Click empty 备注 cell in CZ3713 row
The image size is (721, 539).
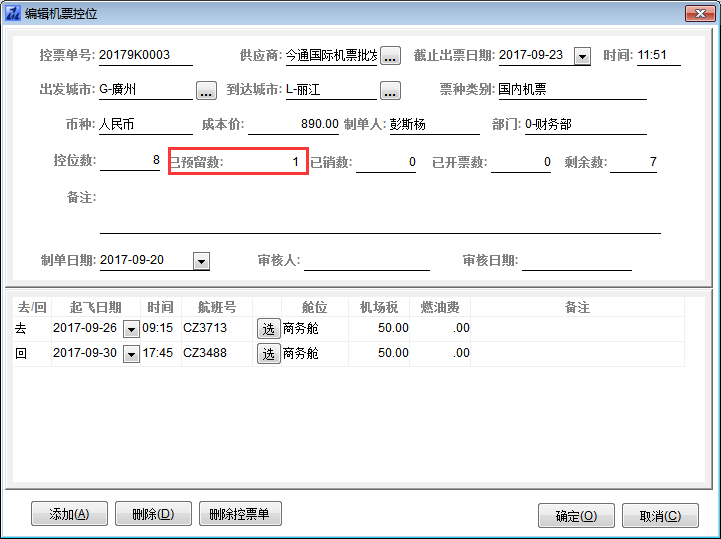tap(578, 329)
